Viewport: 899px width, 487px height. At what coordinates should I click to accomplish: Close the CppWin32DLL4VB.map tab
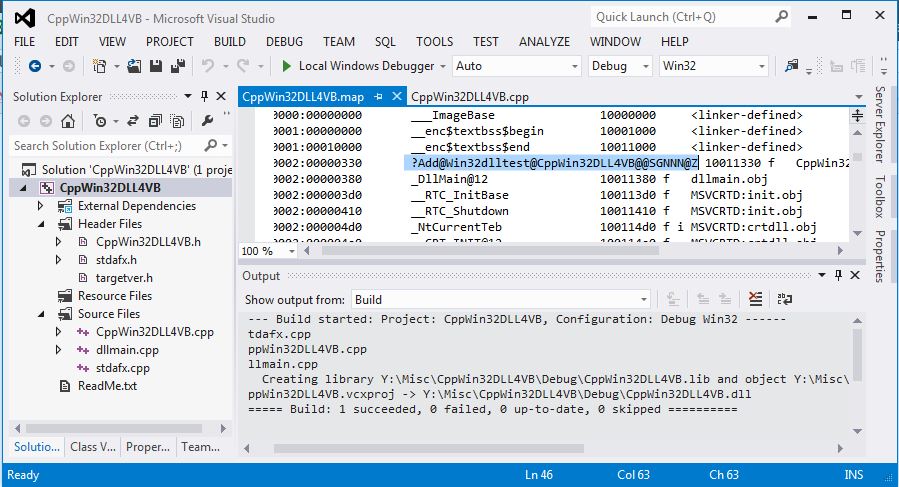point(396,96)
